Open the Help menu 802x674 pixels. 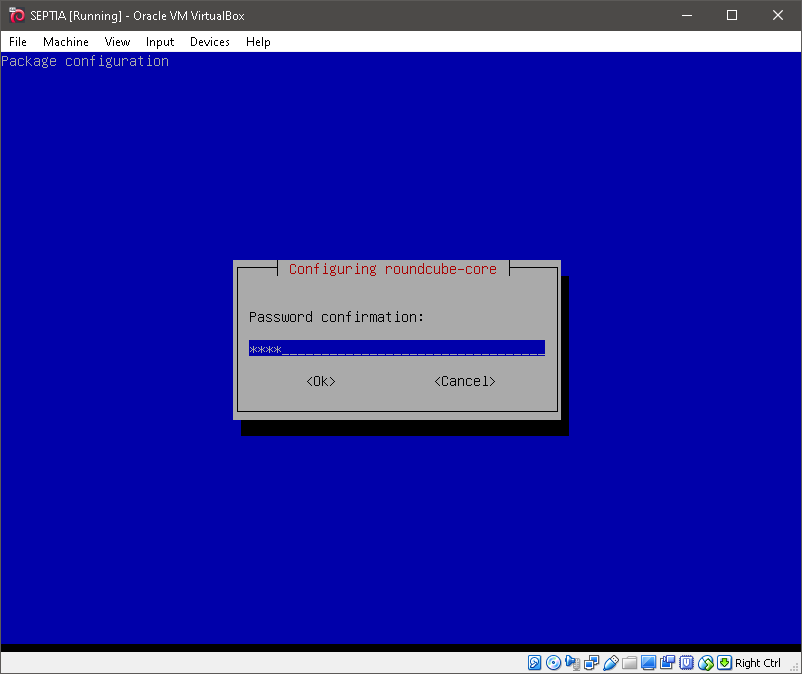tap(258, 42)
